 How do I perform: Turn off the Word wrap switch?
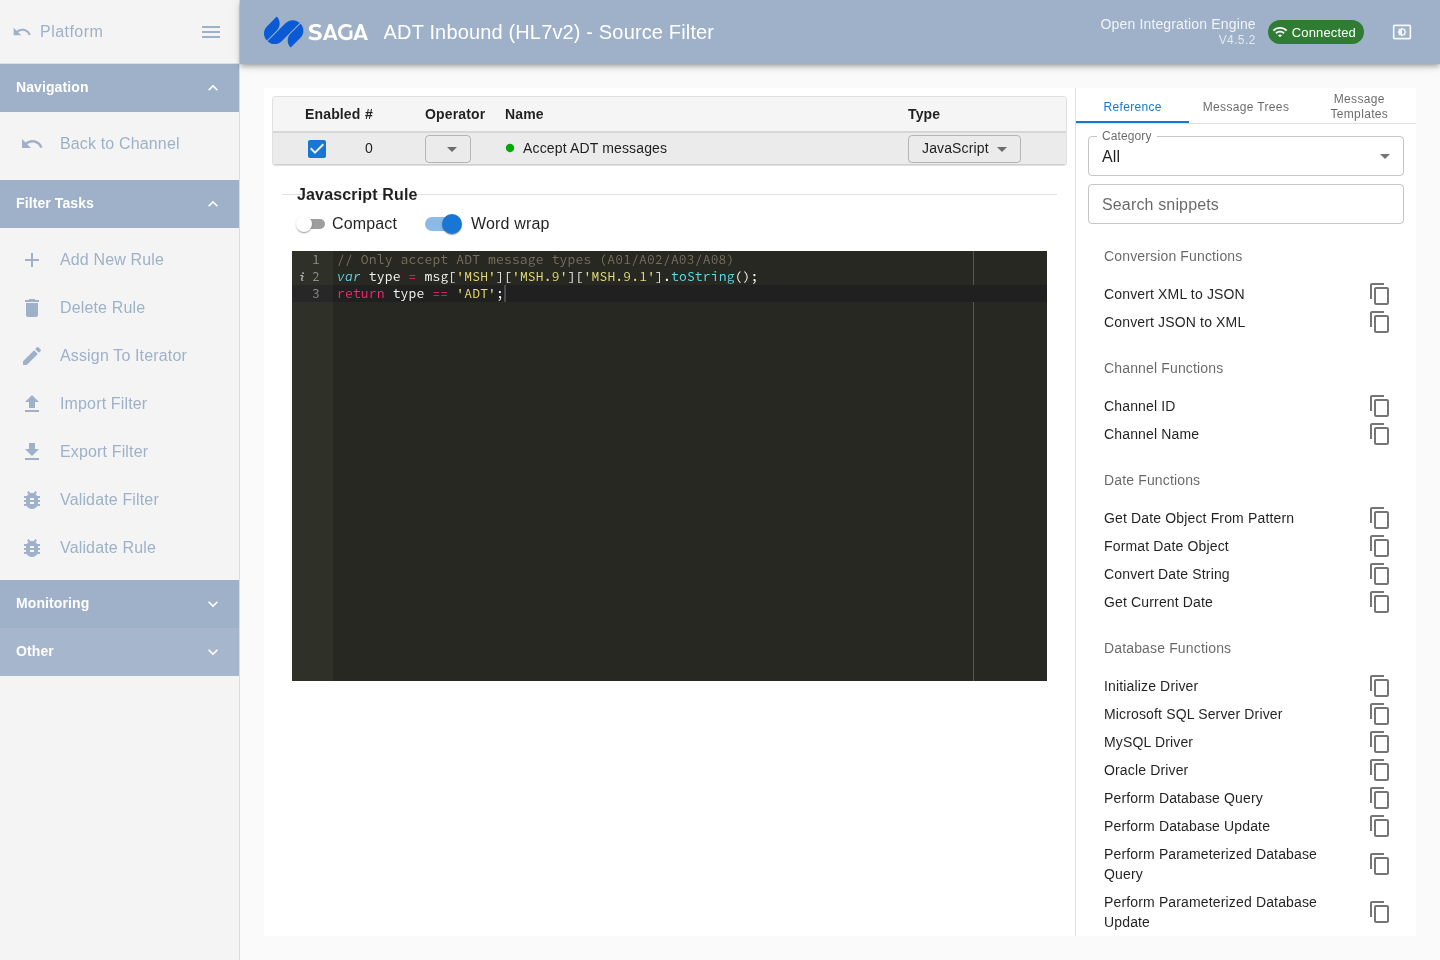point(444,224)
